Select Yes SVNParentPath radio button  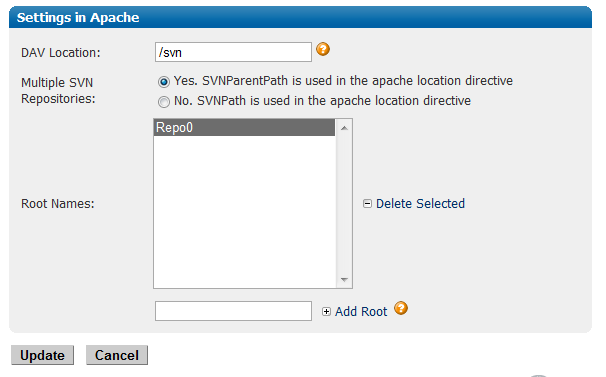point(164,82)
